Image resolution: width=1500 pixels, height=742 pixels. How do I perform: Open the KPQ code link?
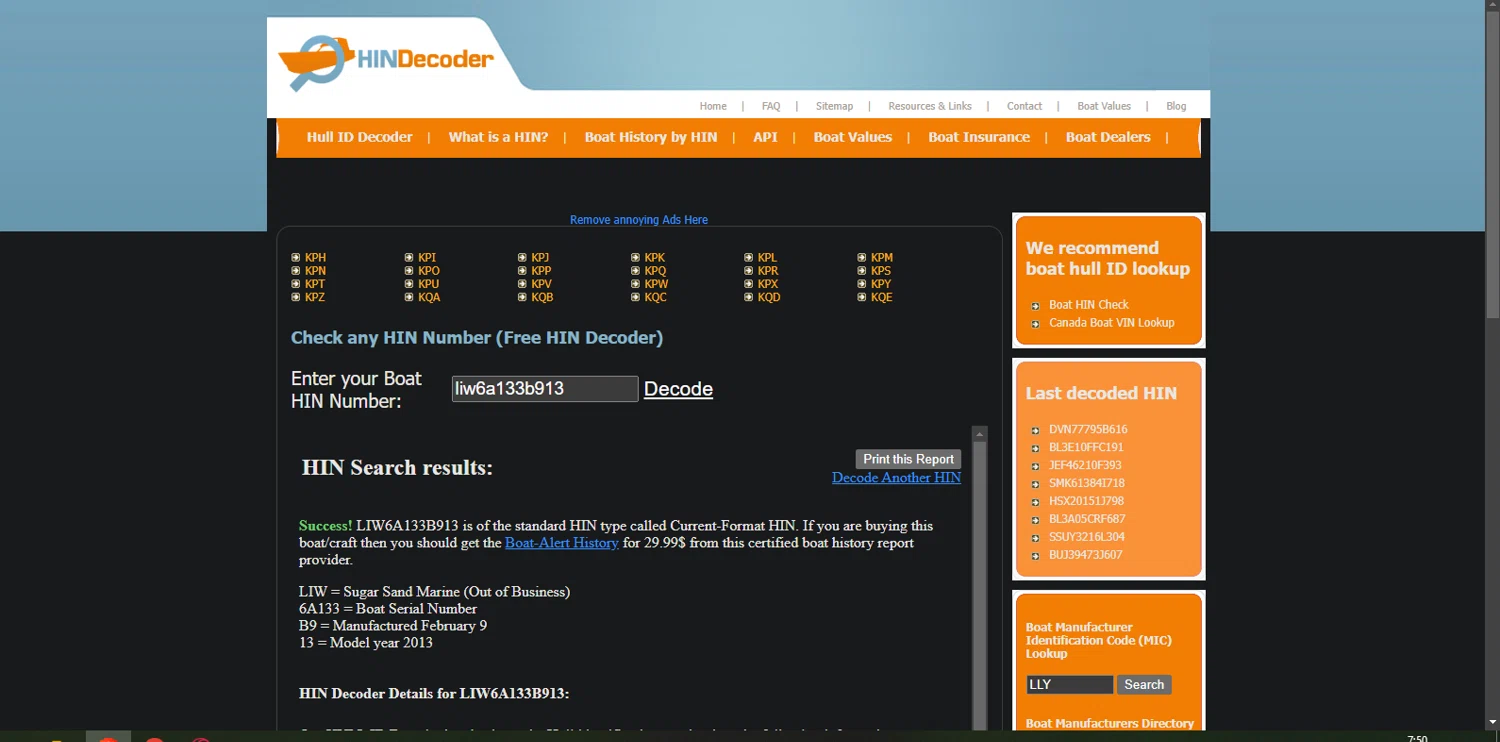click(655, 271)
